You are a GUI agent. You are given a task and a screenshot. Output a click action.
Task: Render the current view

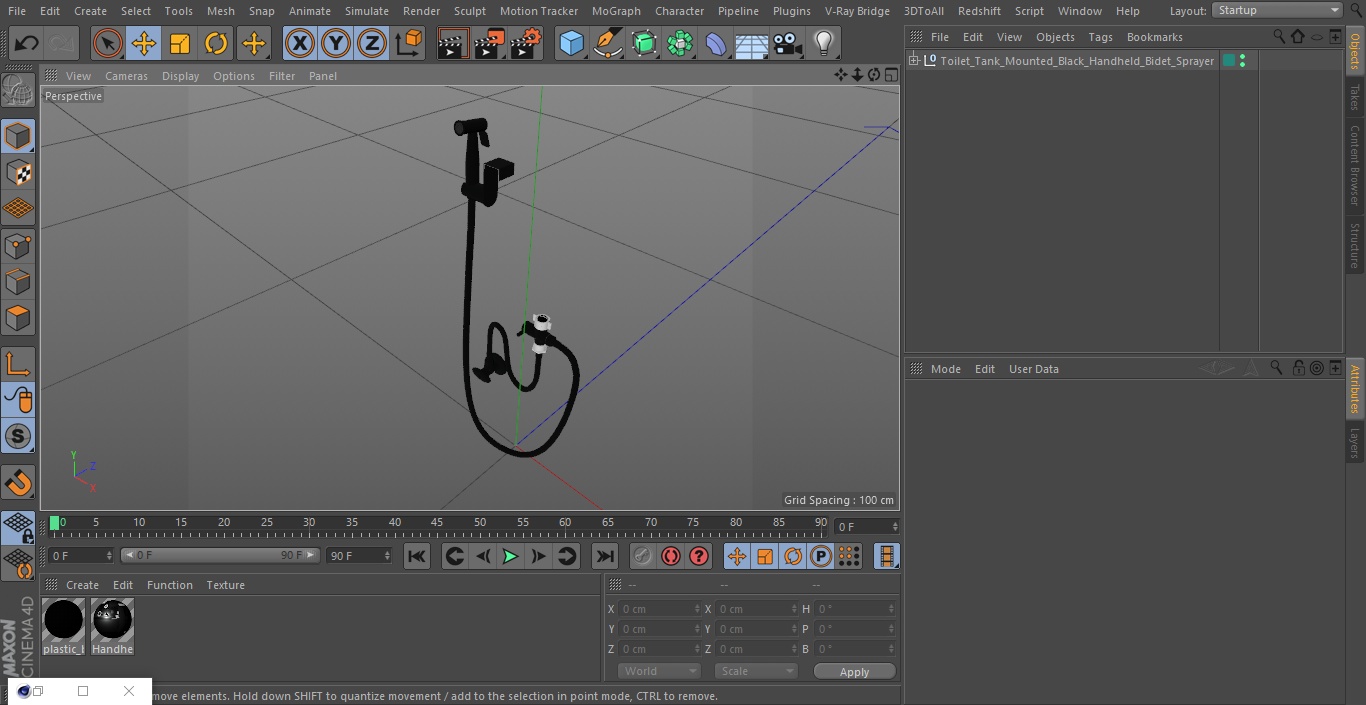[453, 43]
